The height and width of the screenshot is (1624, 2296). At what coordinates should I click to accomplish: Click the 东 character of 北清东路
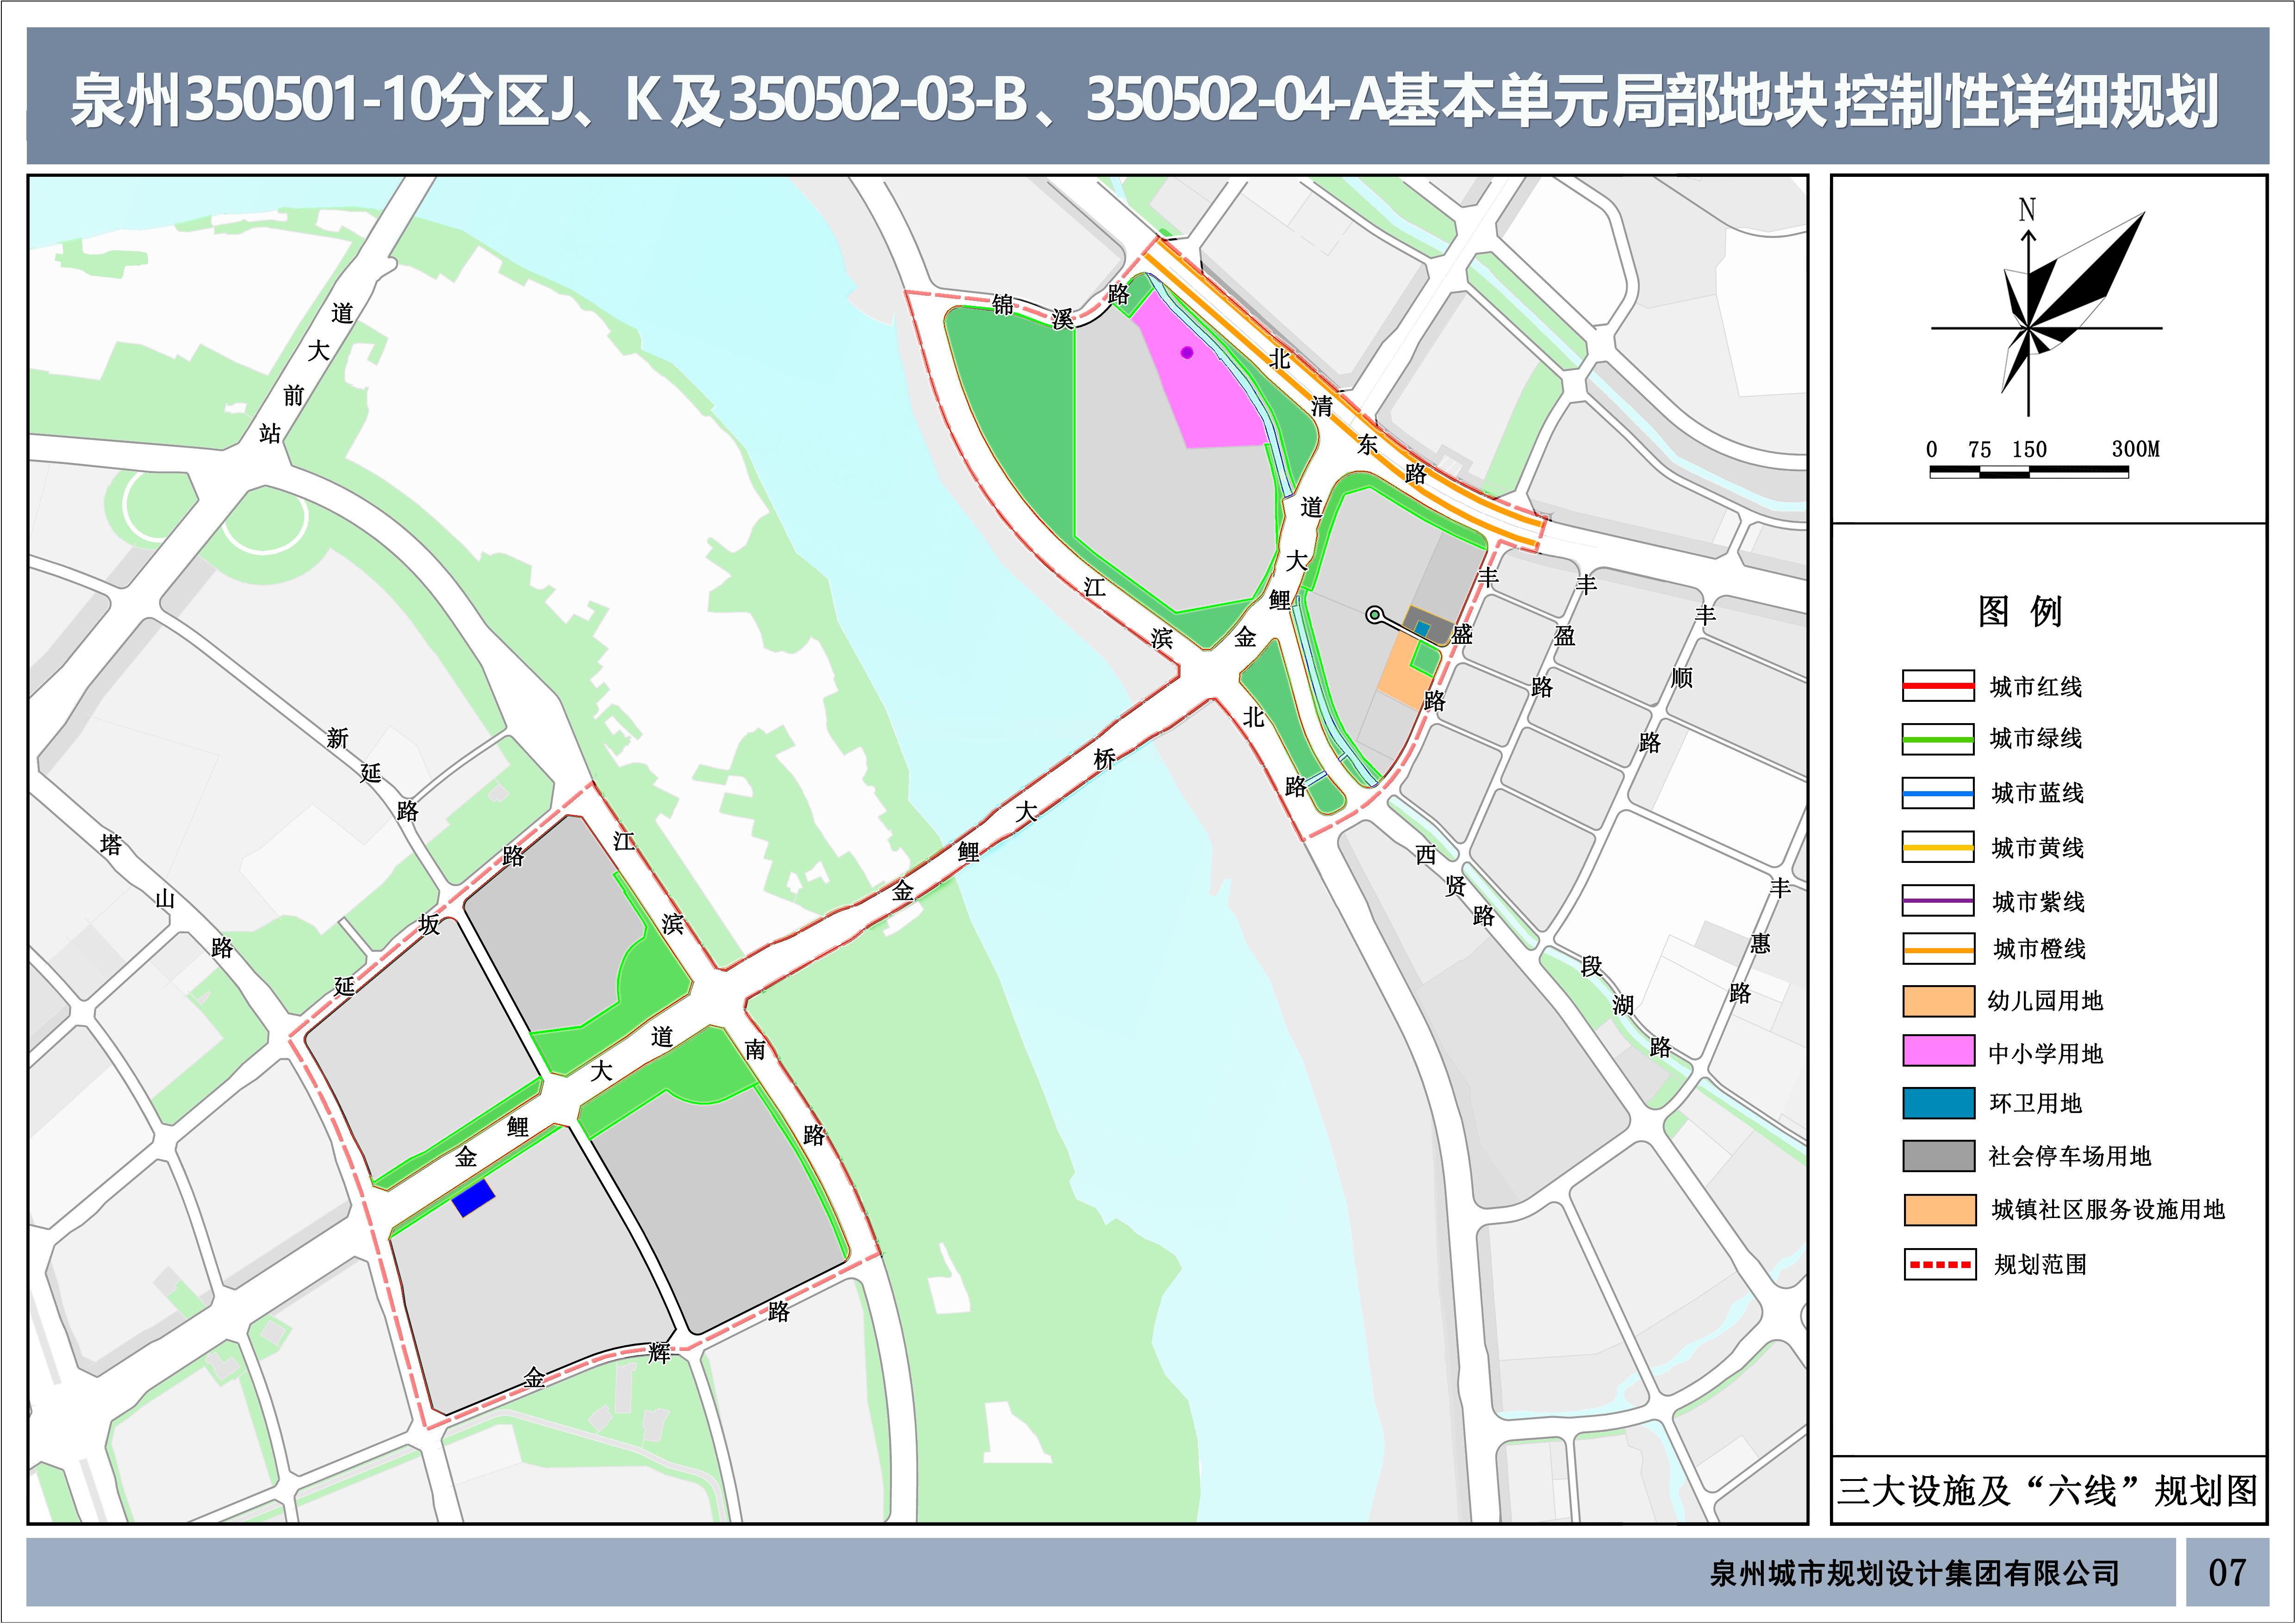pyautogui.click(x=1367, y=444)
